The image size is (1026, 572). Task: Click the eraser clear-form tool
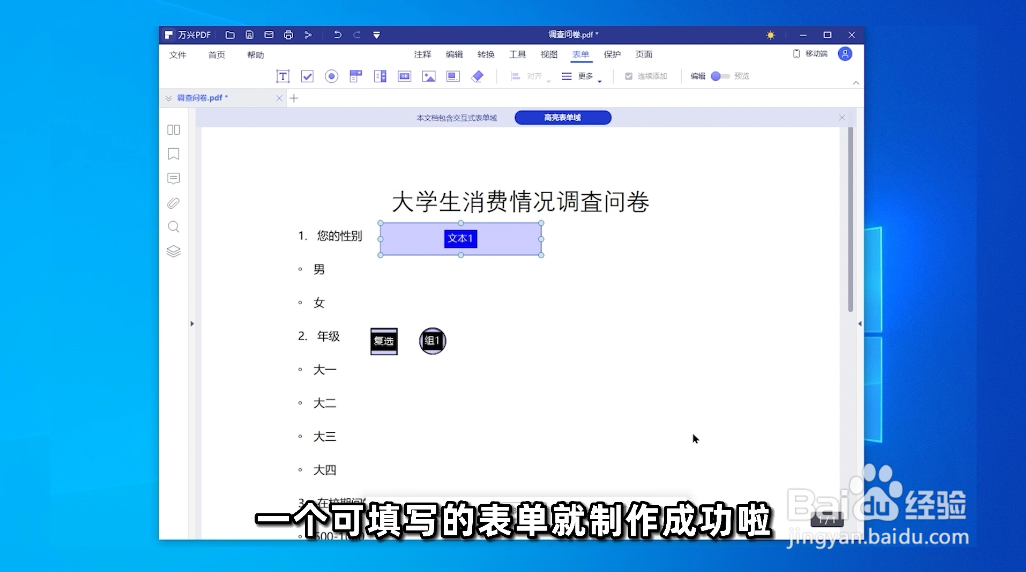click(x=478, y=77)
